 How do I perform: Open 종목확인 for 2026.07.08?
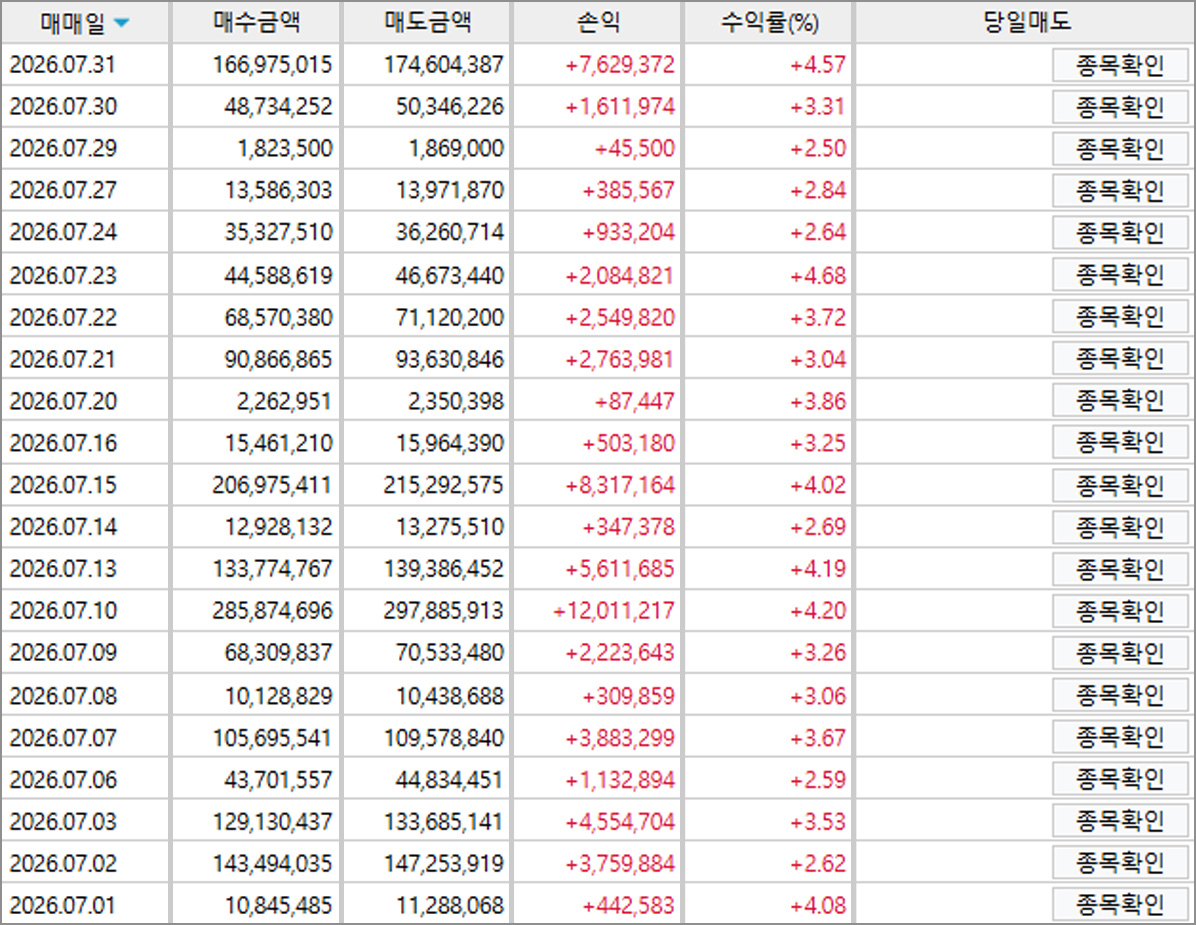(1120, 695)
